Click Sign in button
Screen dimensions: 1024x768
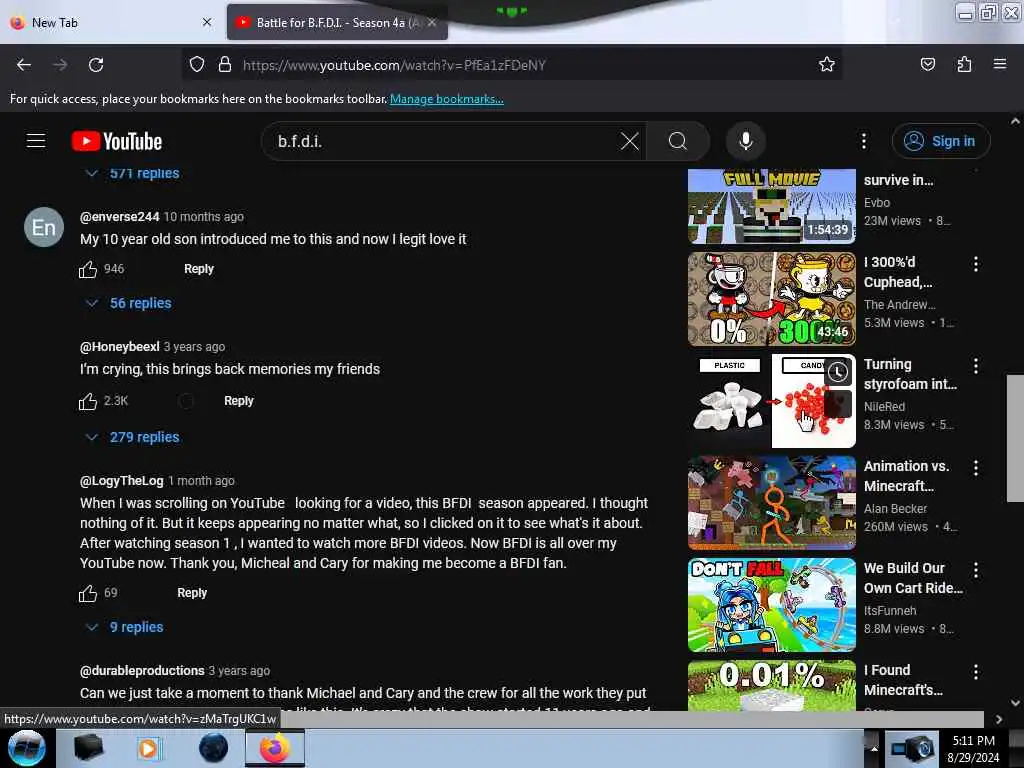(x=941, y=141)
